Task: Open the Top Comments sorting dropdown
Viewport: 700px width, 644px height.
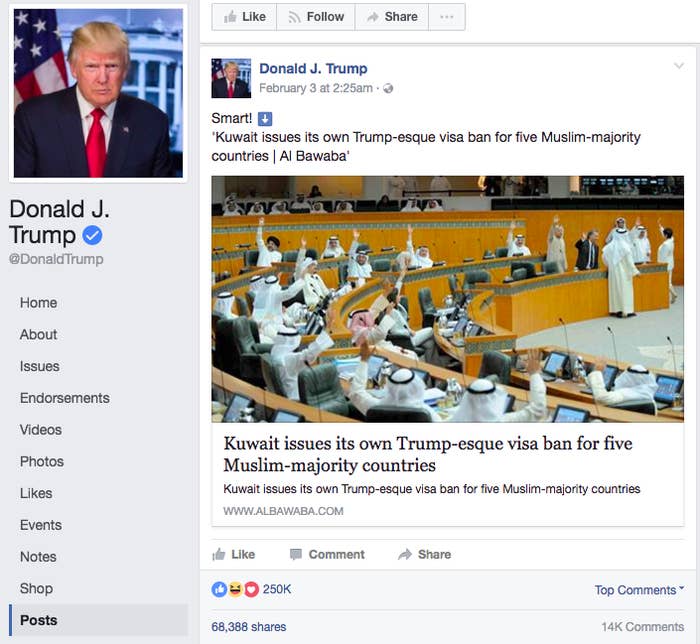Action: coord(639,590)
